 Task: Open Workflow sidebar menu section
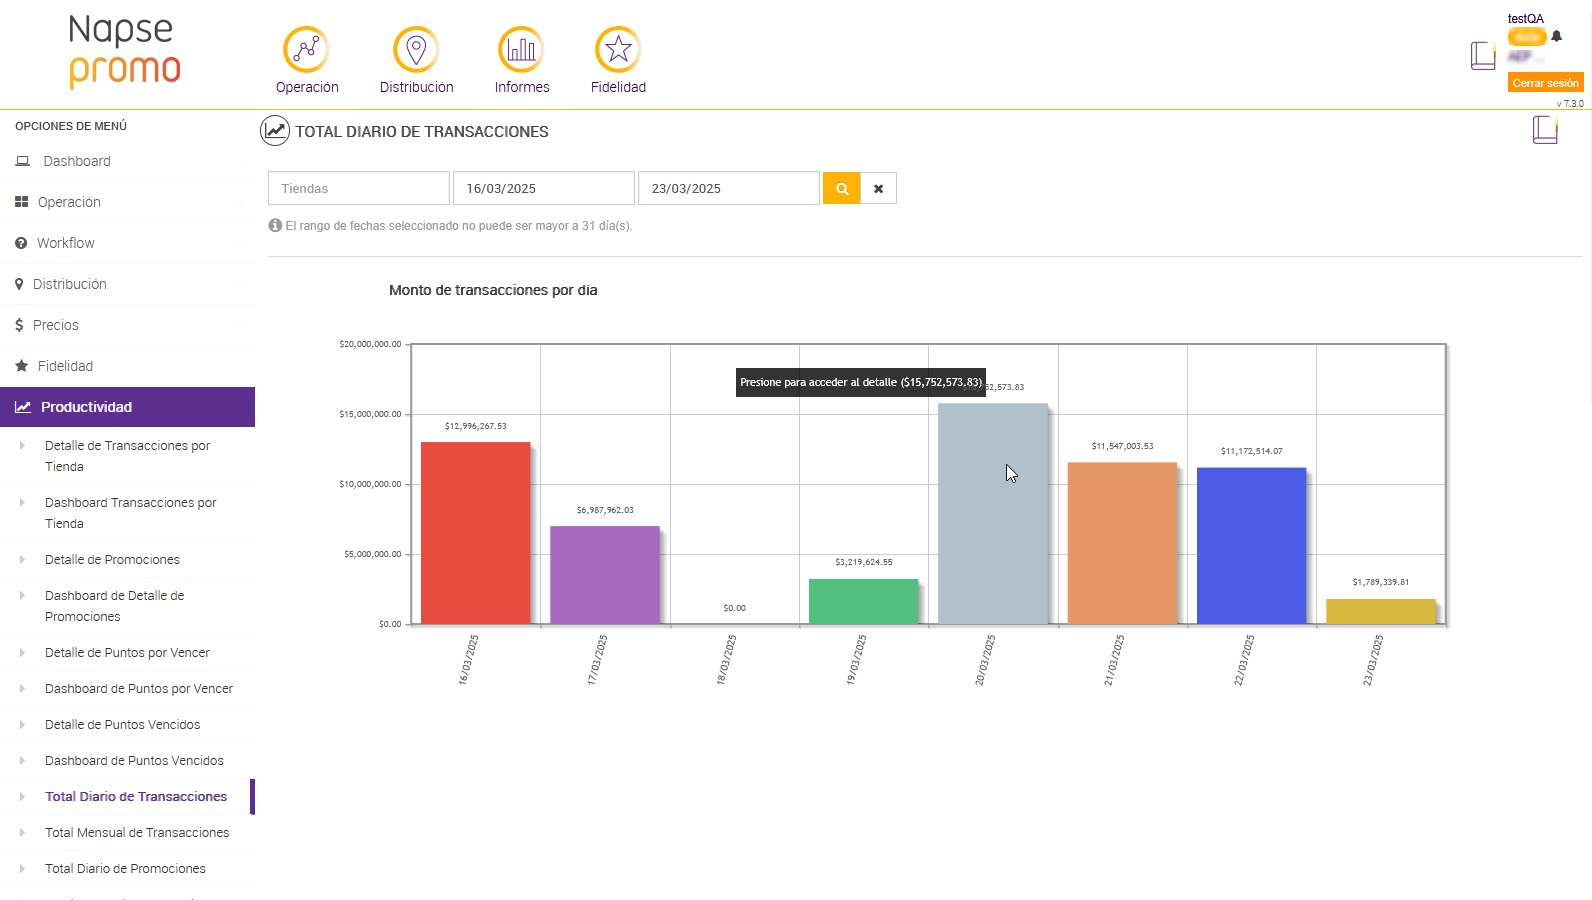(127, 243)
